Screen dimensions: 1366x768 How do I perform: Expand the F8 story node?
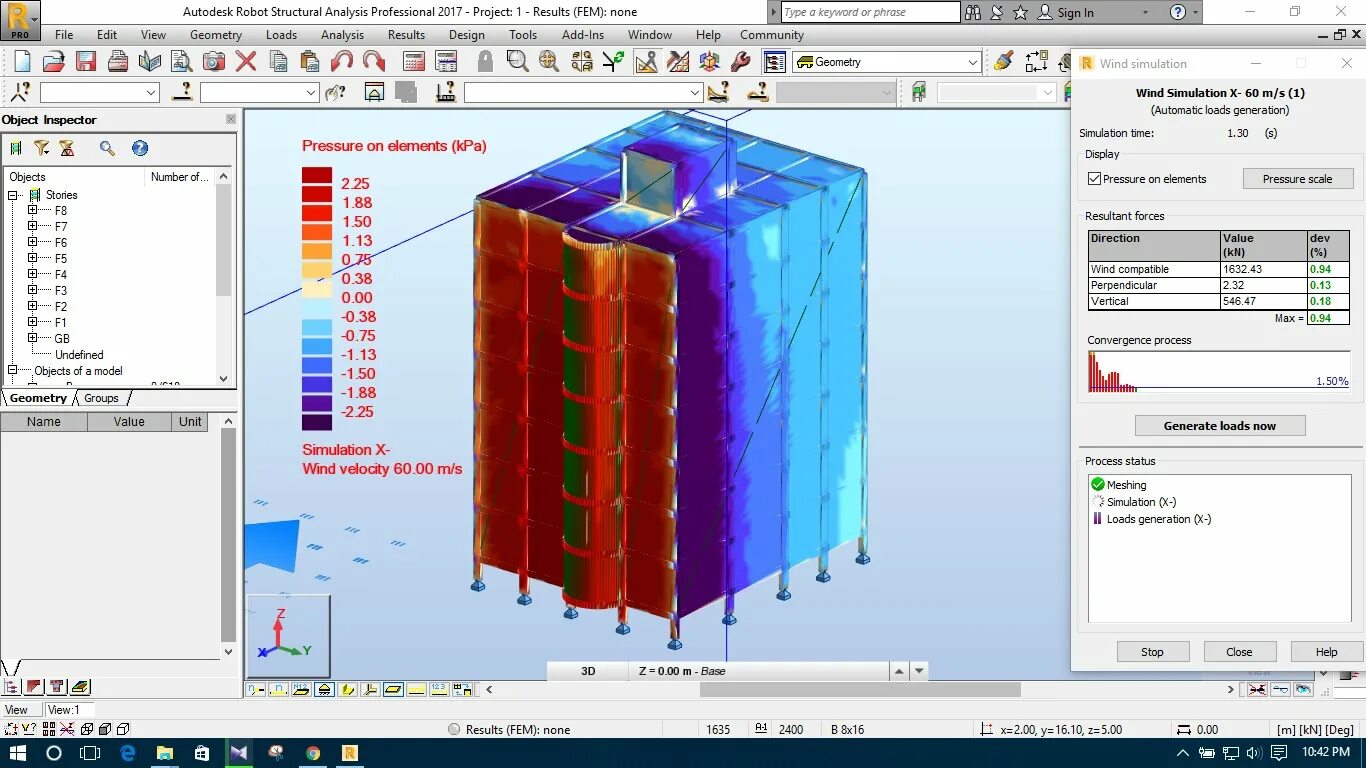pos(32,210)
